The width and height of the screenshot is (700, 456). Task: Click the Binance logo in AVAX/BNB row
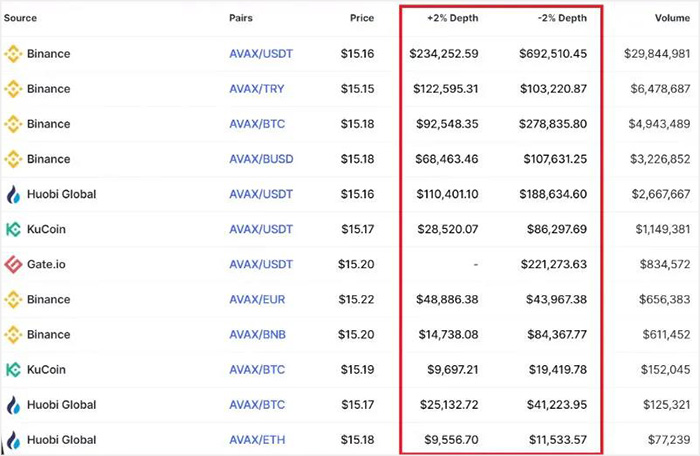point(13,334)
